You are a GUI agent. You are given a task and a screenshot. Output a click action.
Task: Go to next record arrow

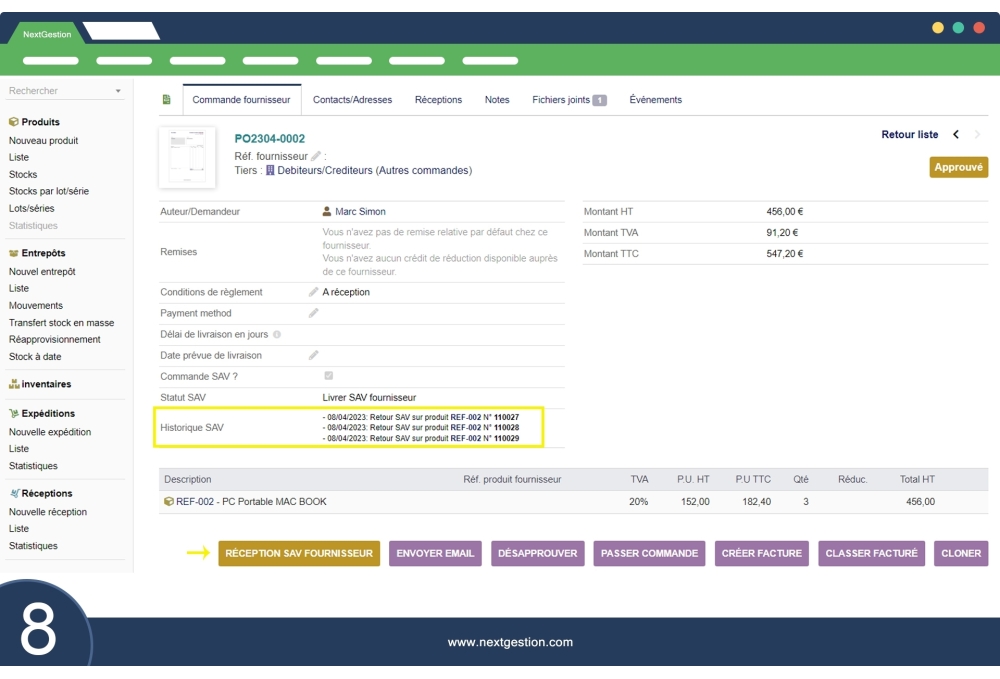(x=977, y=135)
